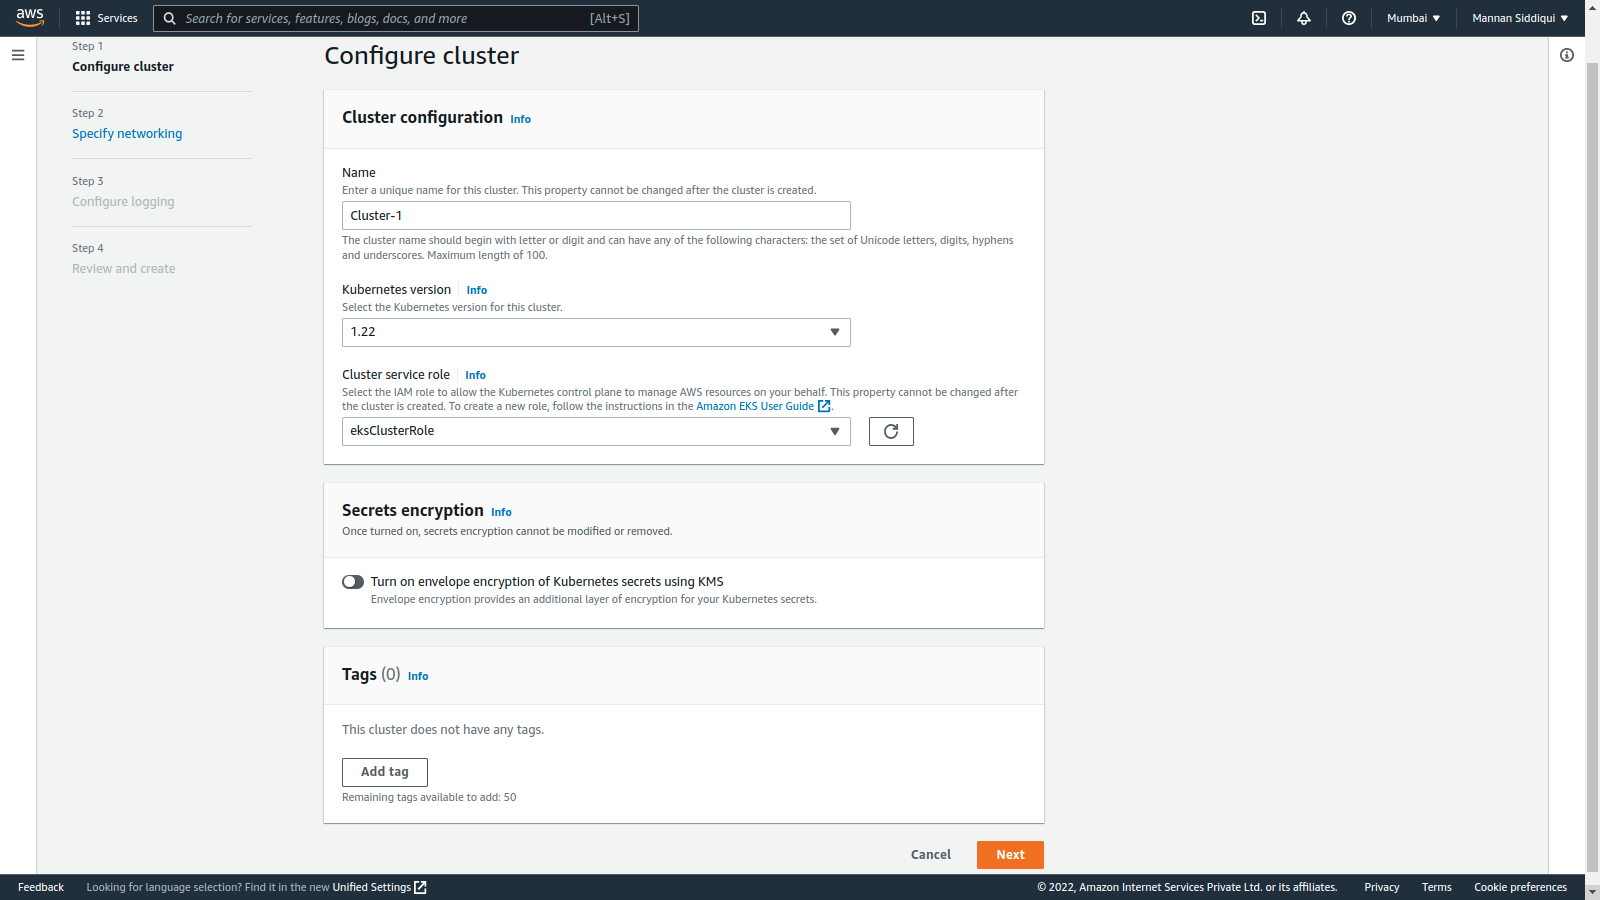Open Unified Settings external link icon
Viewport: 1600px width, 900px height.
tap(420, 887)
